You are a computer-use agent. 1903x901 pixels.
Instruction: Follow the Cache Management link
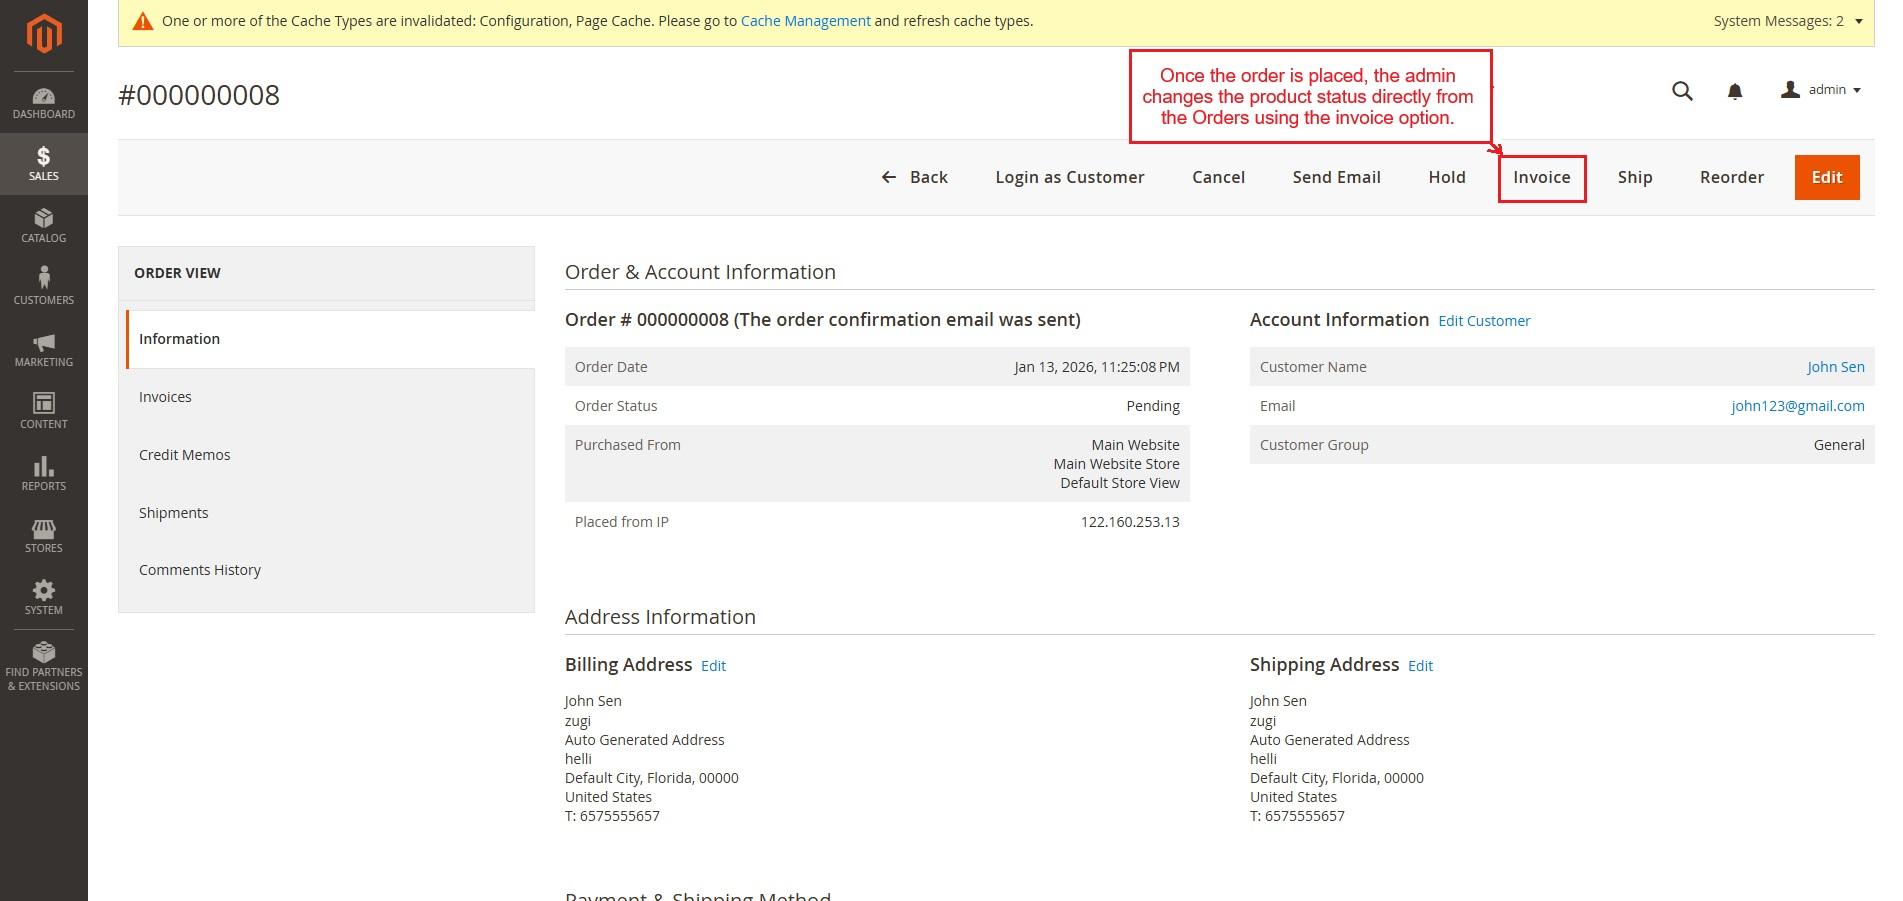[805, 21]
